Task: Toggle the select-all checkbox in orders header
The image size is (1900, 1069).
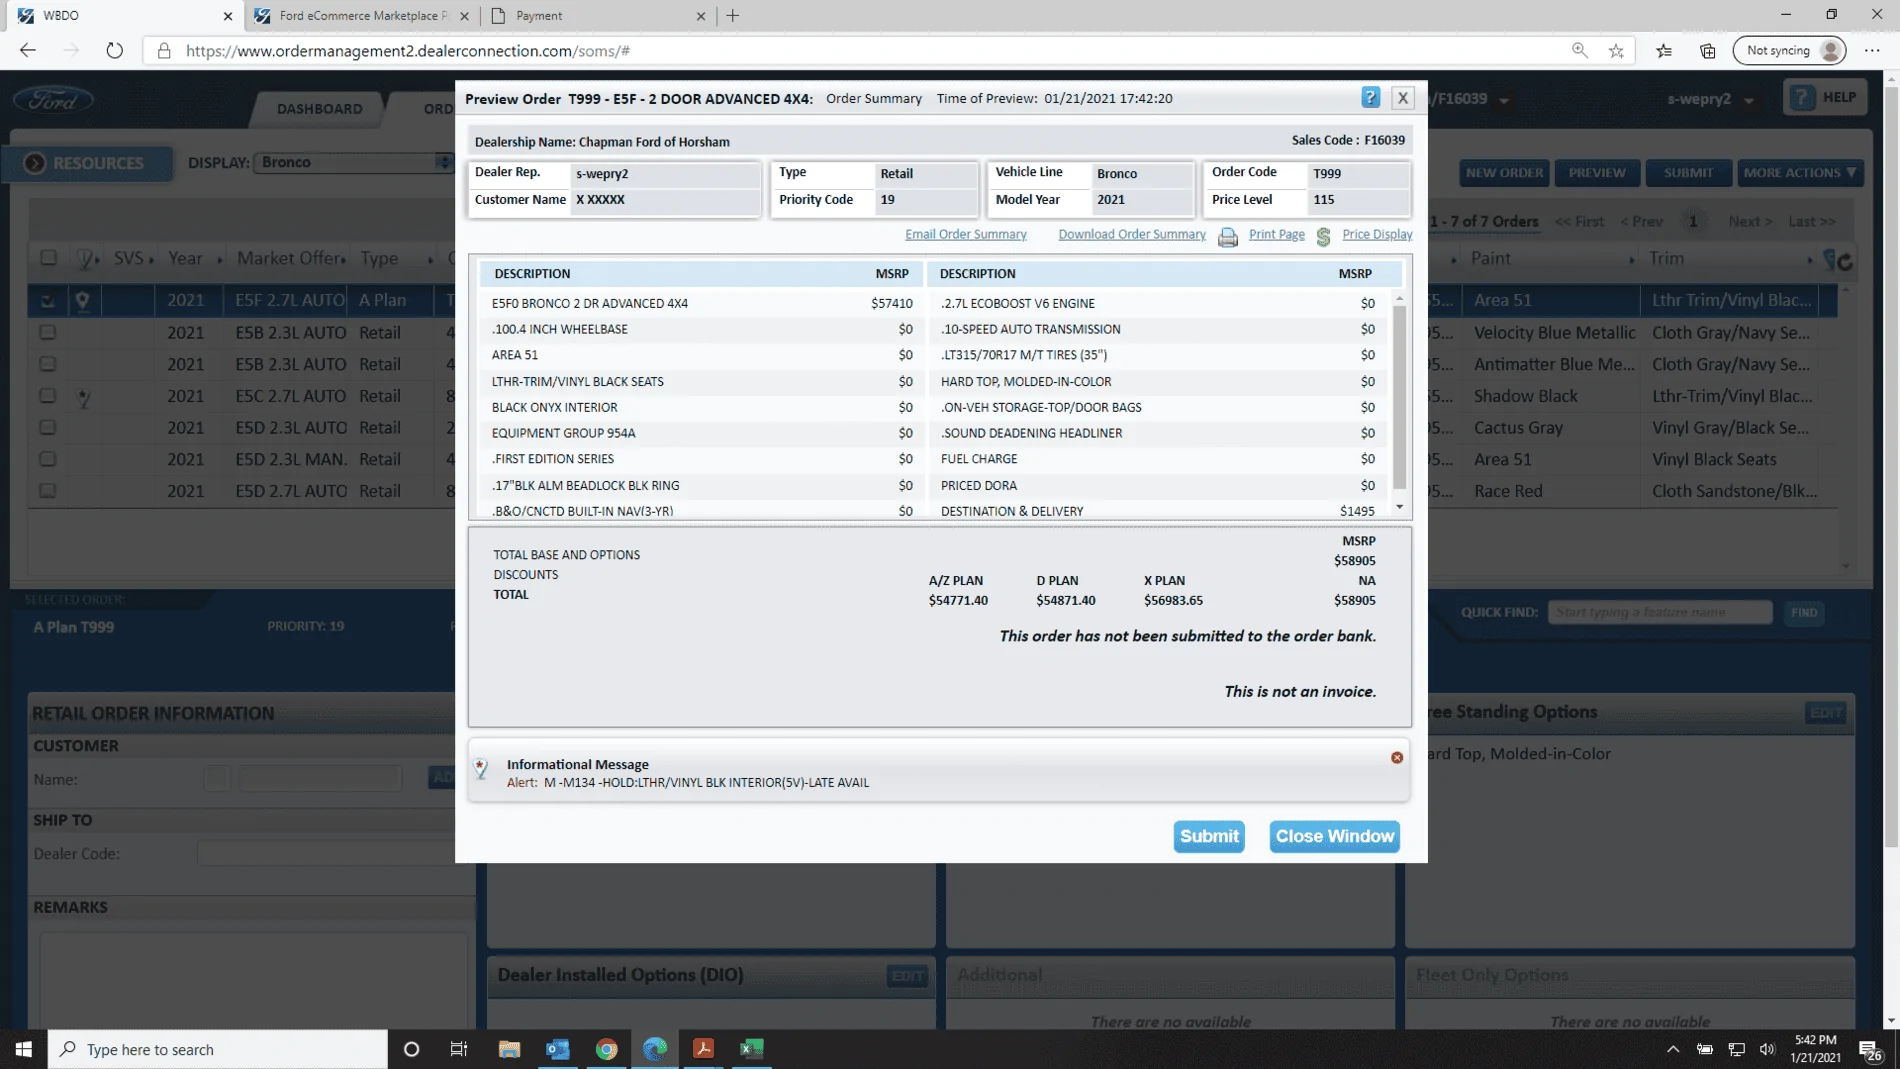Action: (x=48, y=258)
